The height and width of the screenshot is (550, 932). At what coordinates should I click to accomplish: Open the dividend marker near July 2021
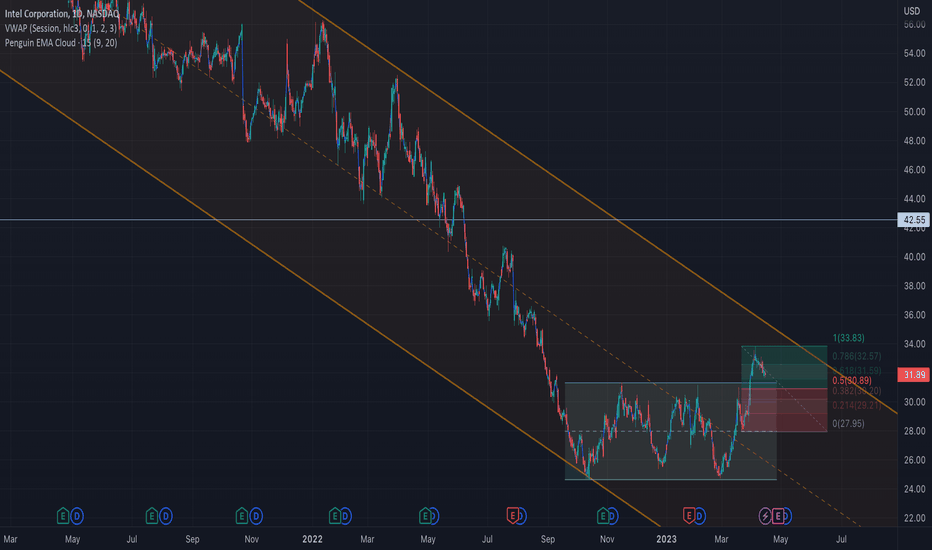(166, 516)
